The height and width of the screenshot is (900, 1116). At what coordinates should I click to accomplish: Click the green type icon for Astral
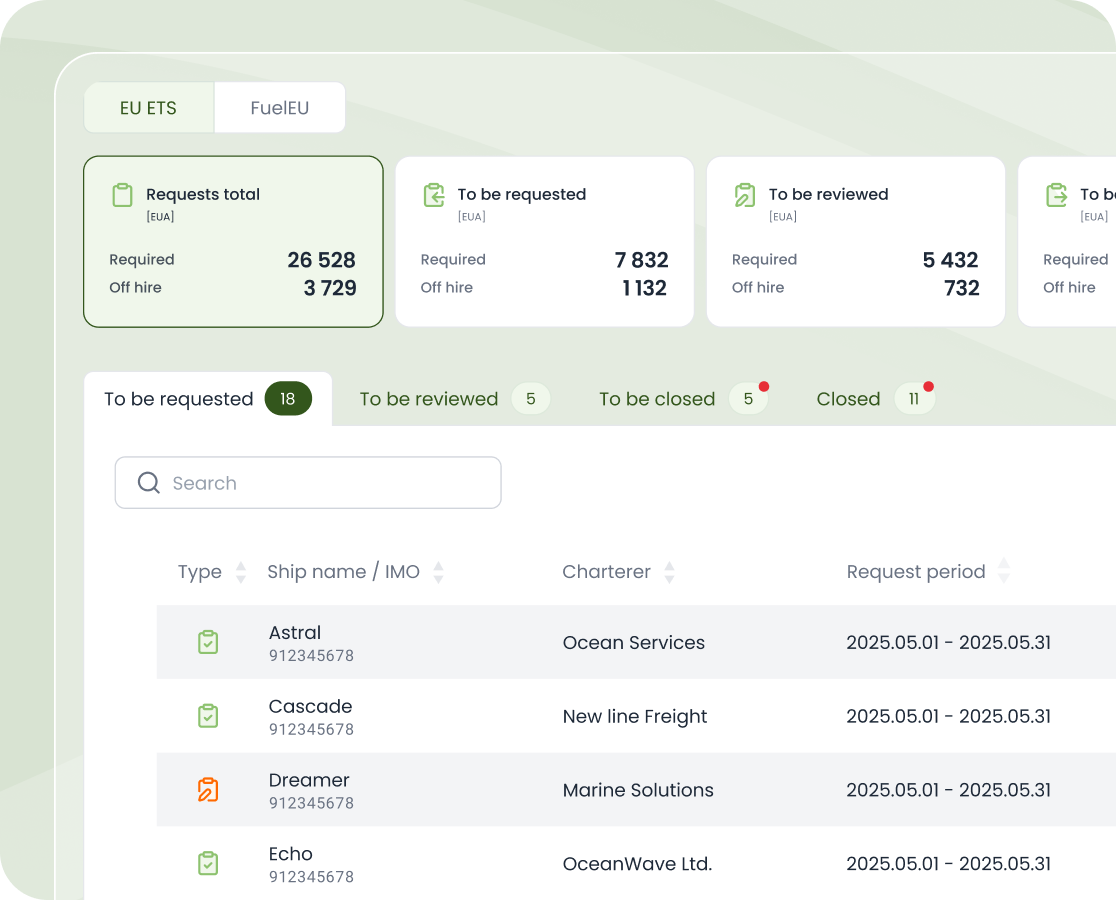click(x=208, y=642)
